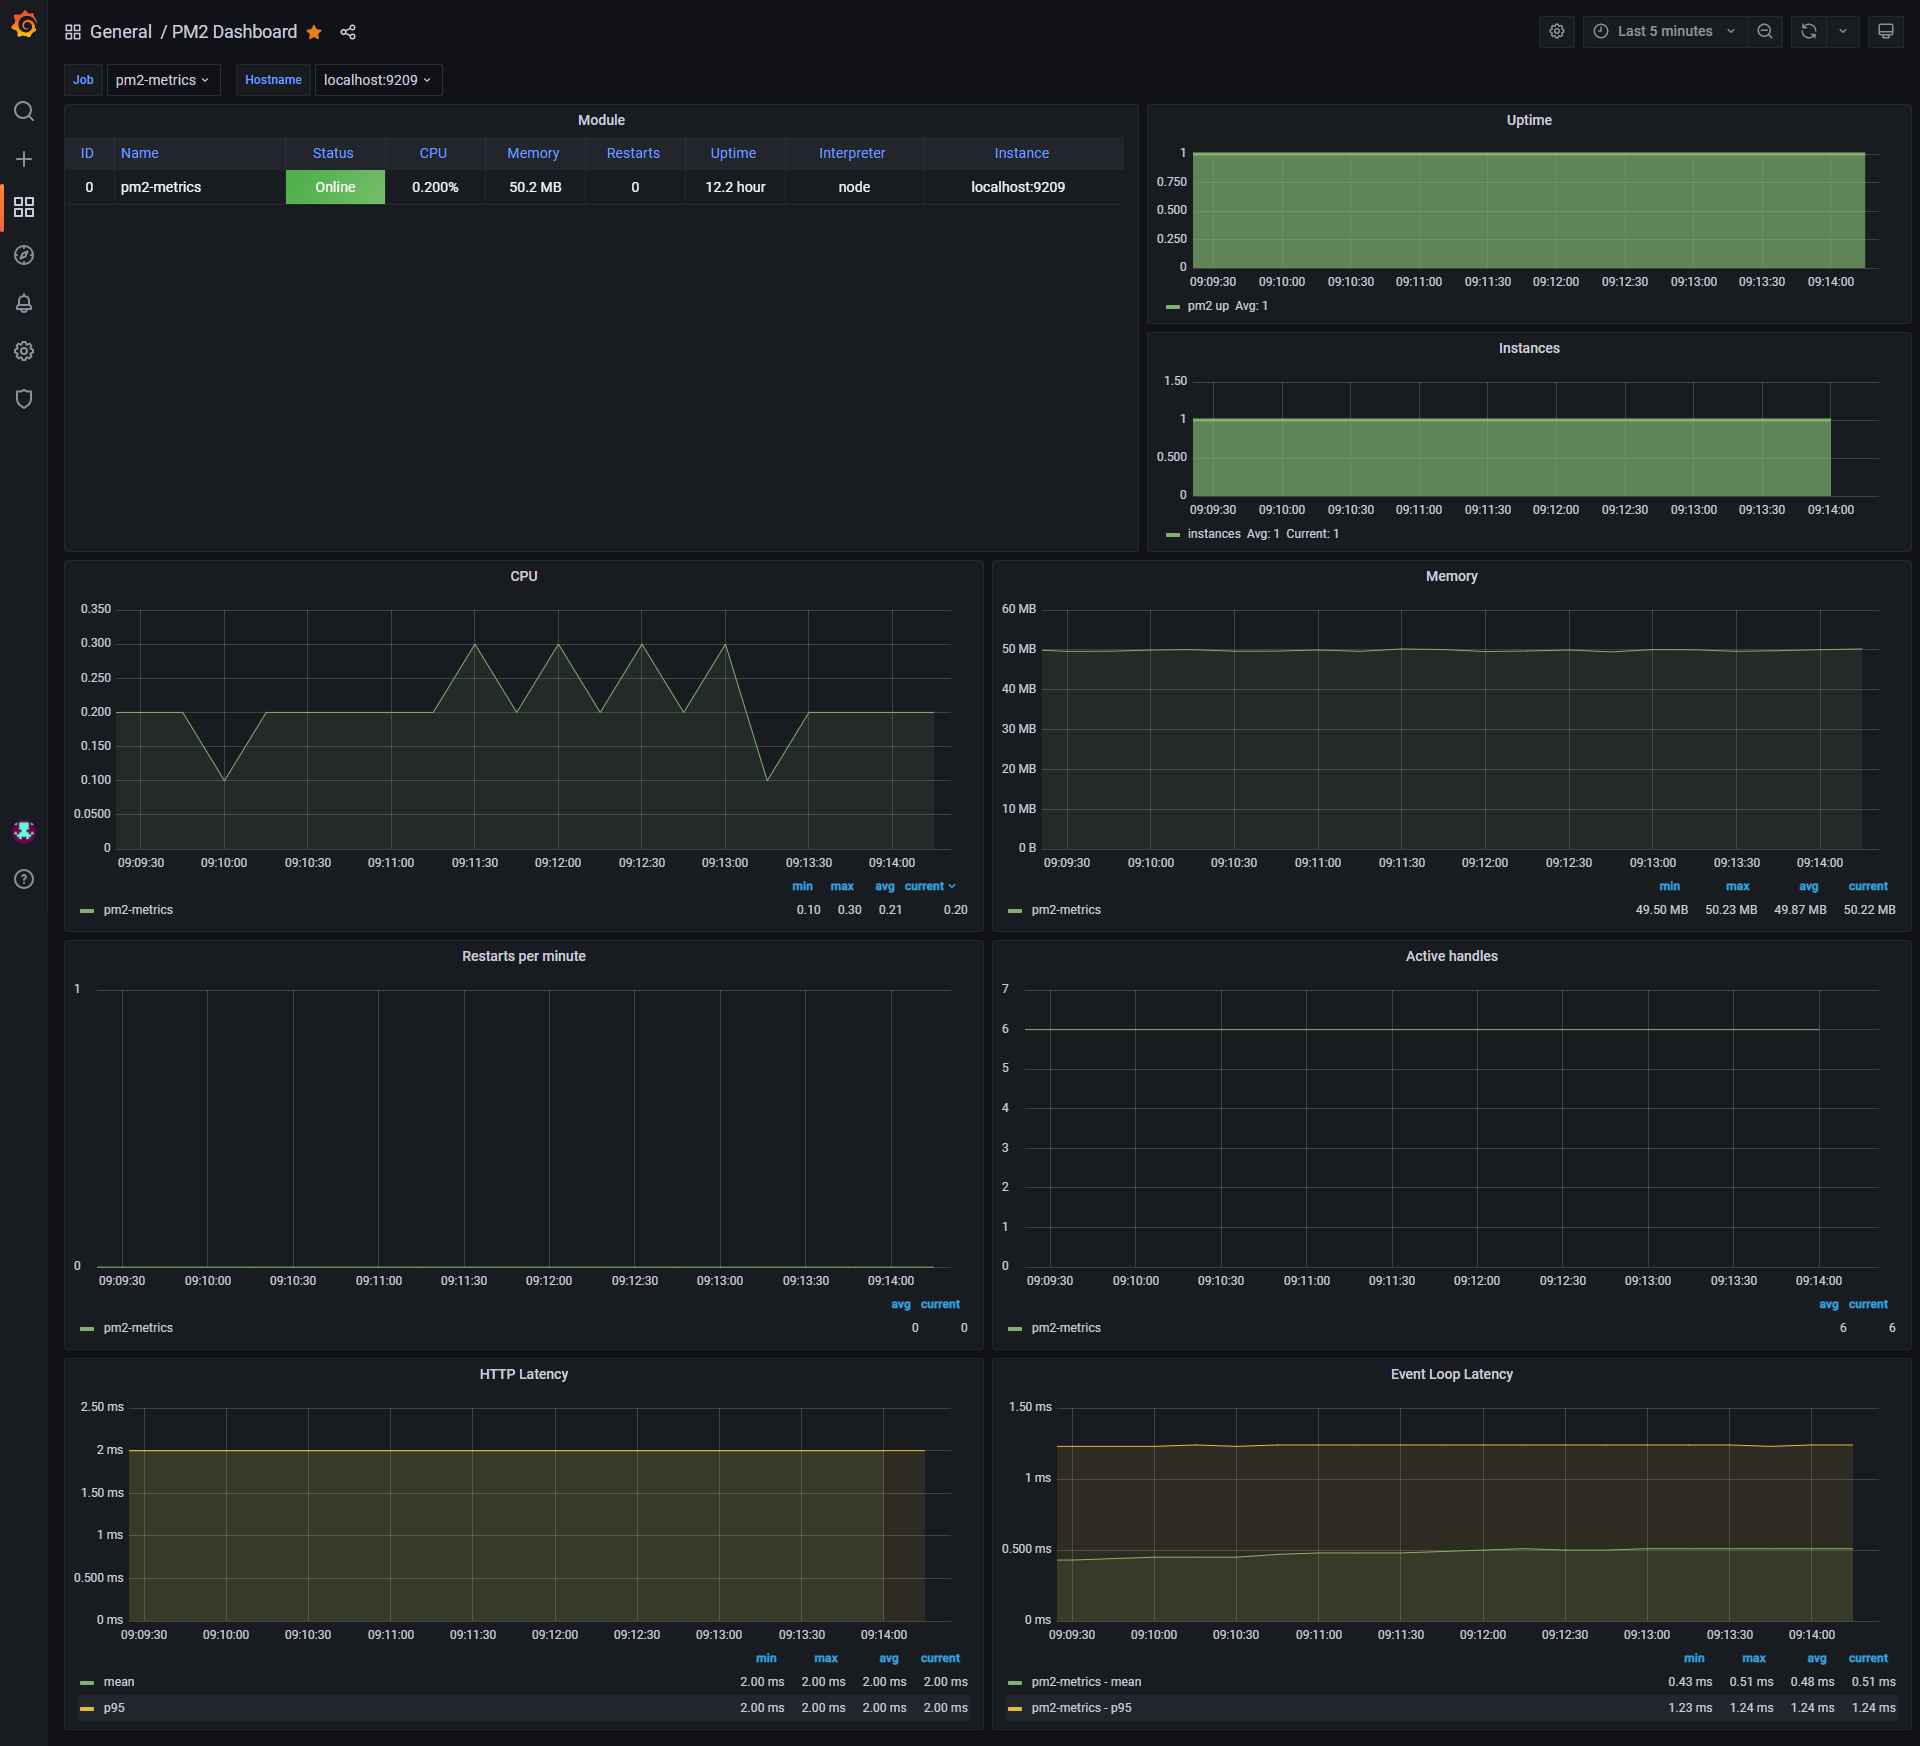The width and height of the screenshot is (1920, 1746).
Task: Click the share dashboard icon
Action: click(348, 32)
